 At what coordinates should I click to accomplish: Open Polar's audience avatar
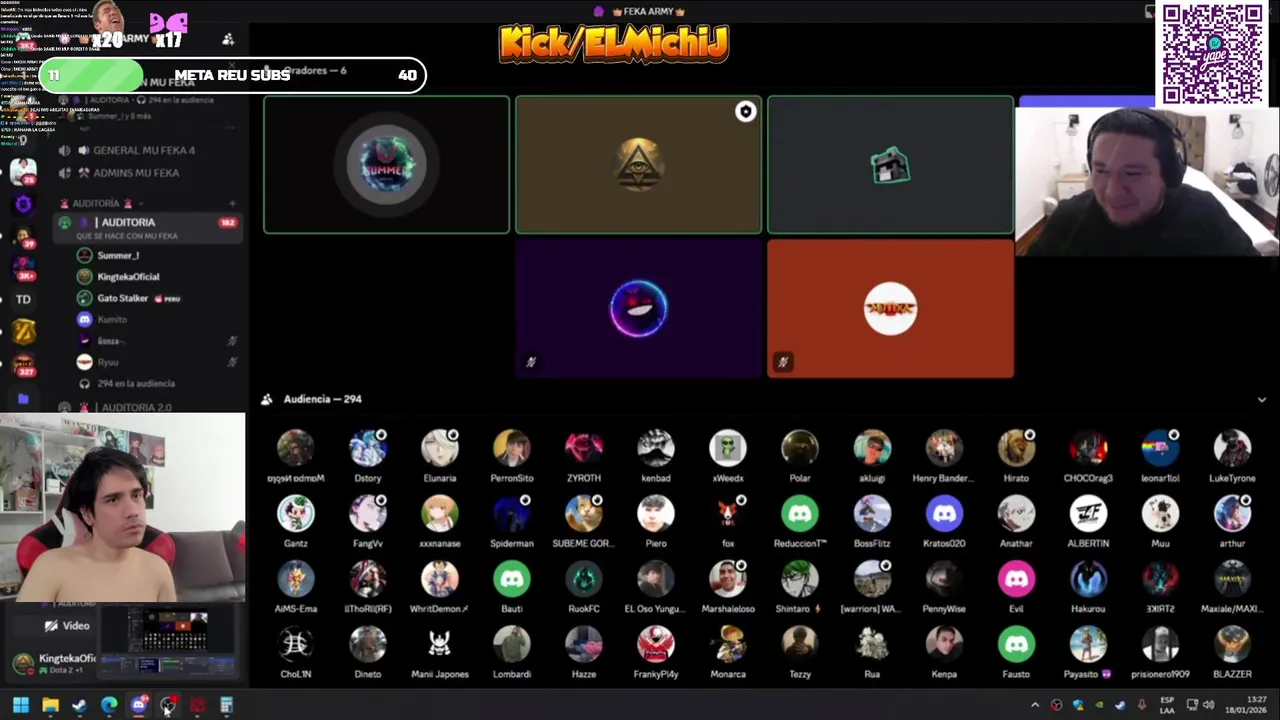click(800, 448)
